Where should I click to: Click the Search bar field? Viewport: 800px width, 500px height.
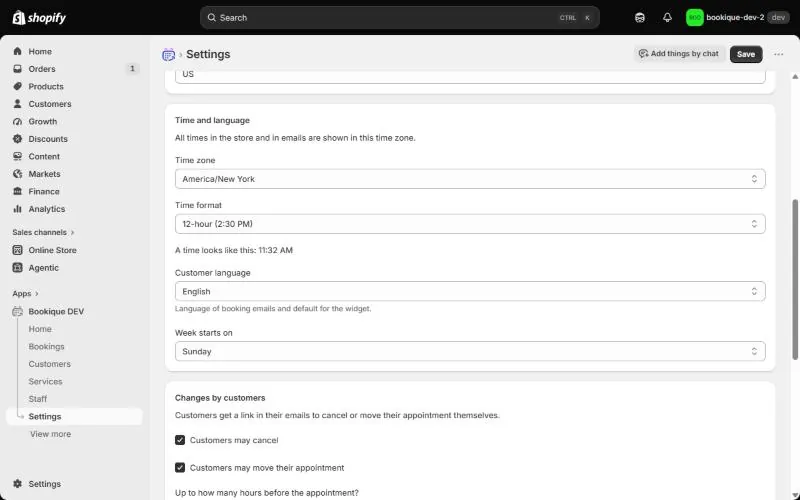[399, 17]
